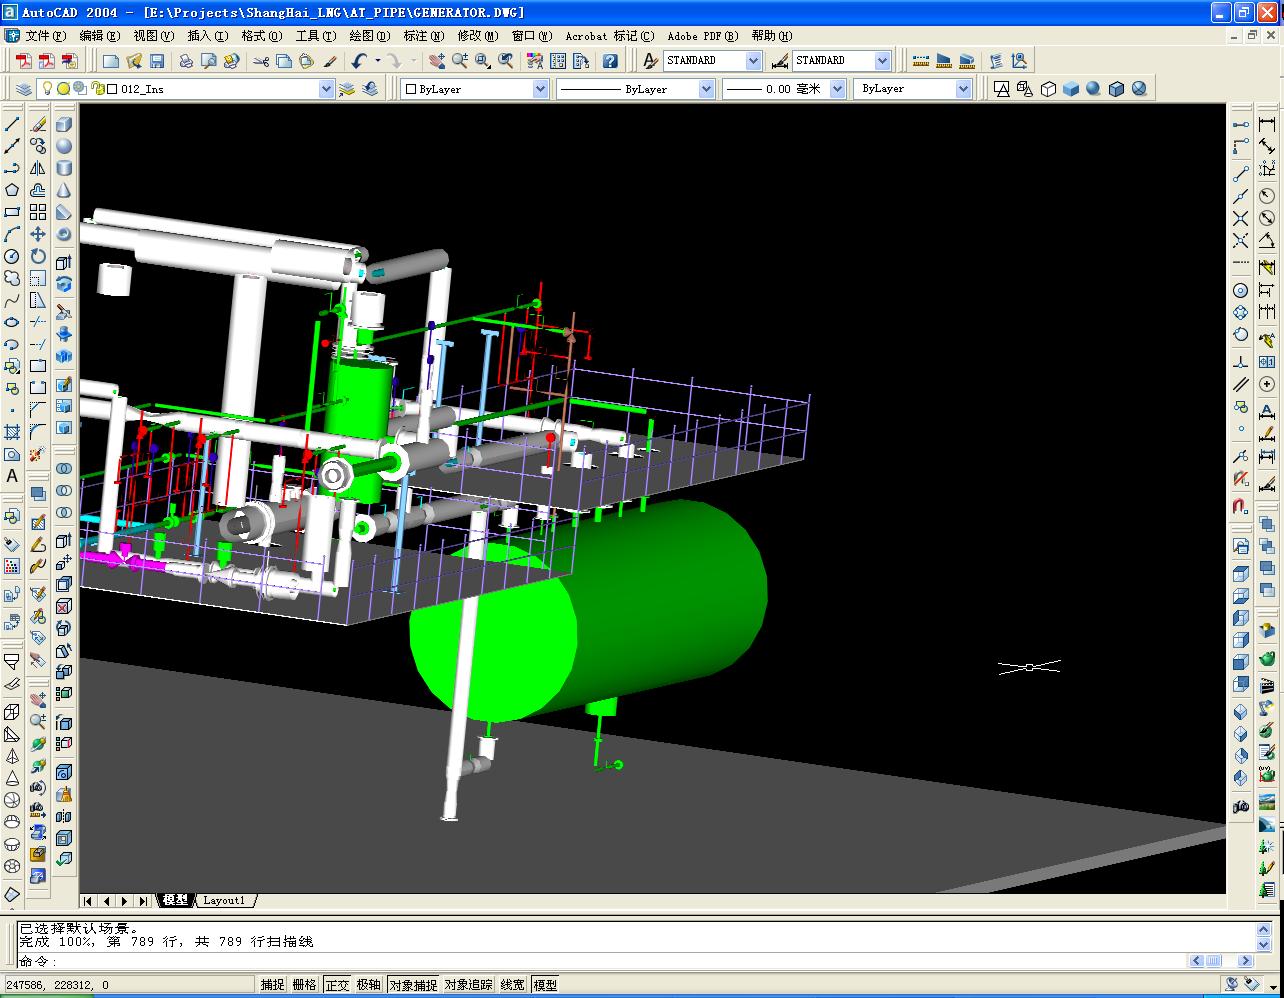Screen dimensions: 1284x998
Task: Open the 绘图 menu
Action: point(369,36)
